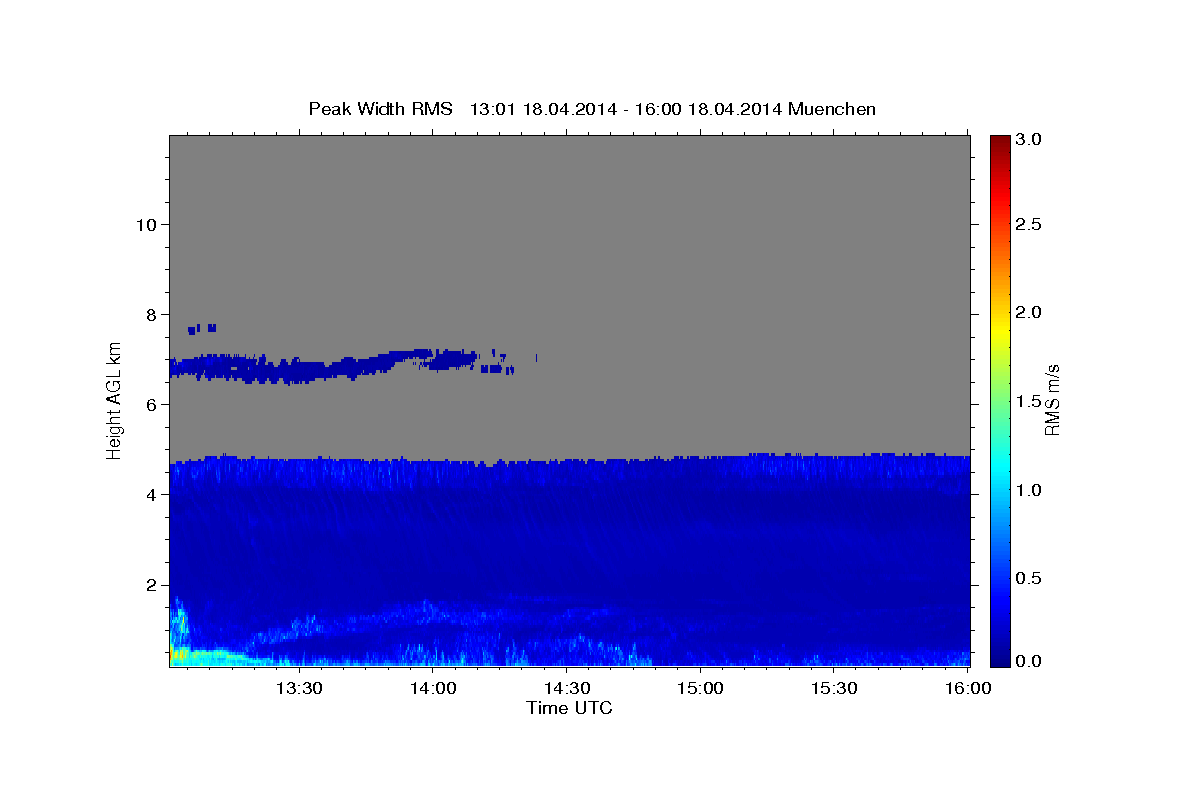Image resolution: width=1200 pixels, height=800 pixels.
Task: Click the colorbar value 1.5
Action: click(1028, 401)
